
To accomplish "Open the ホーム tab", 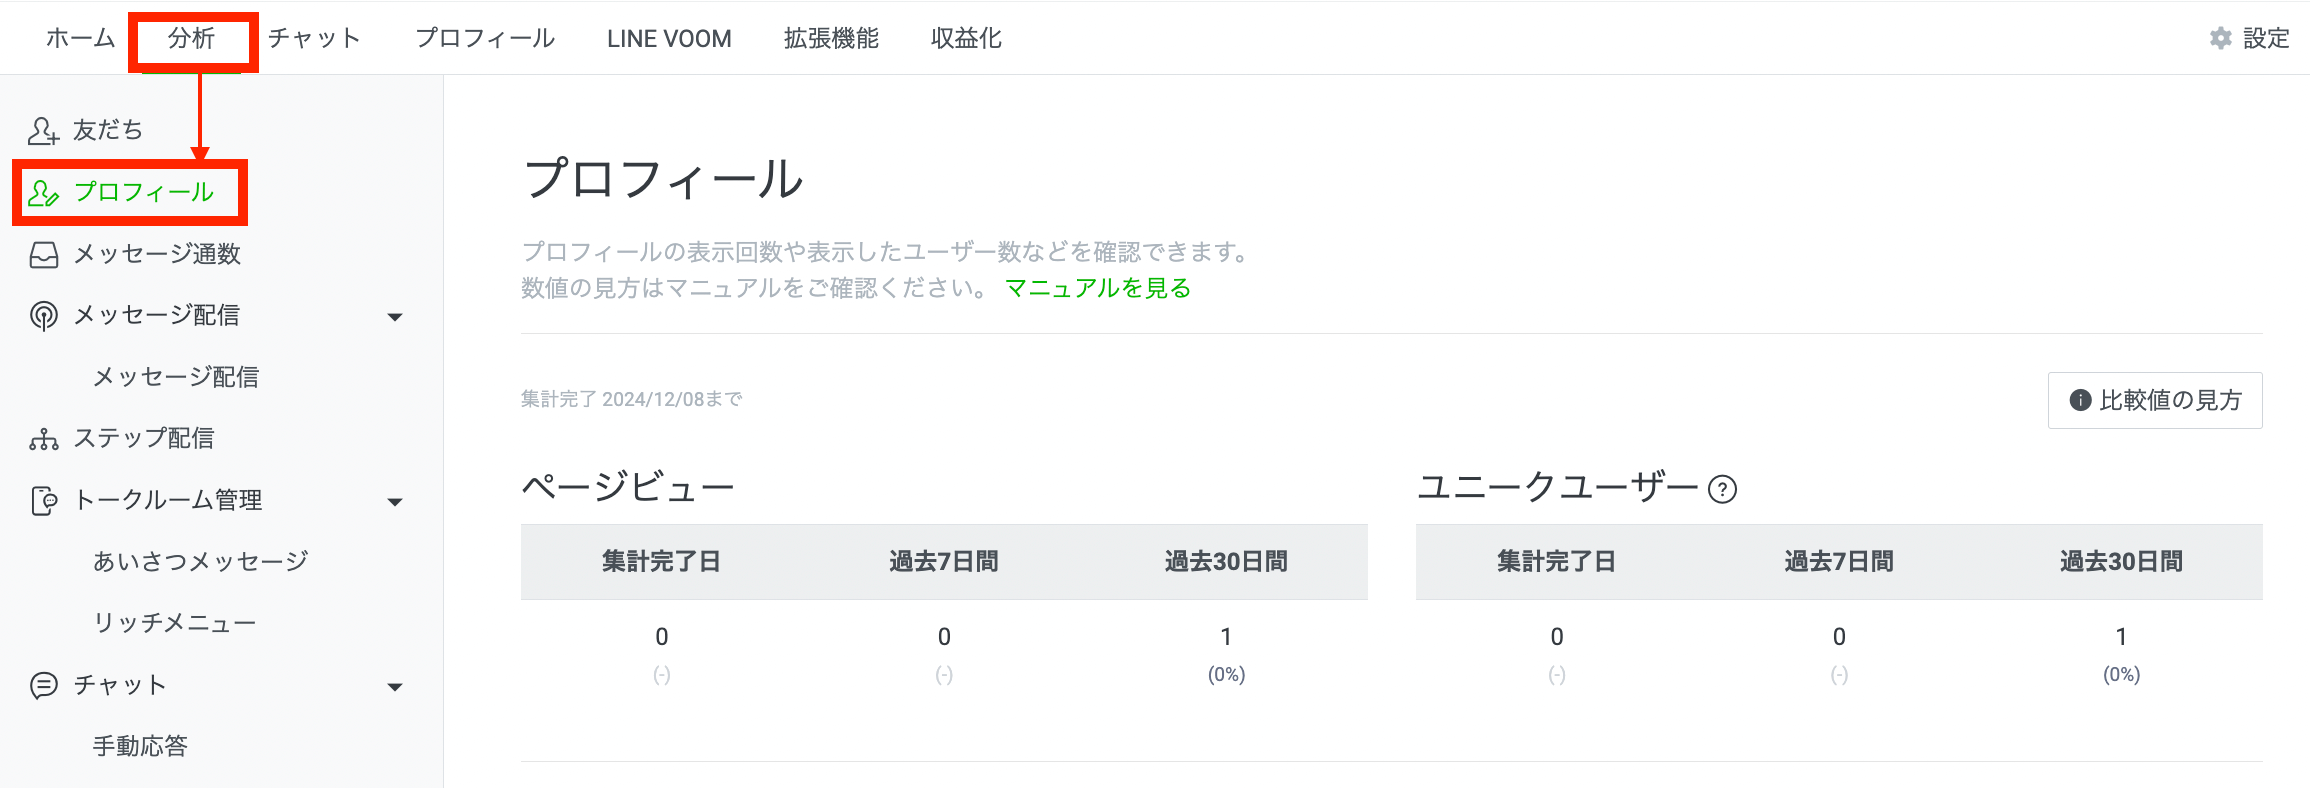I will pyautogui.click(x=80, y=38).
